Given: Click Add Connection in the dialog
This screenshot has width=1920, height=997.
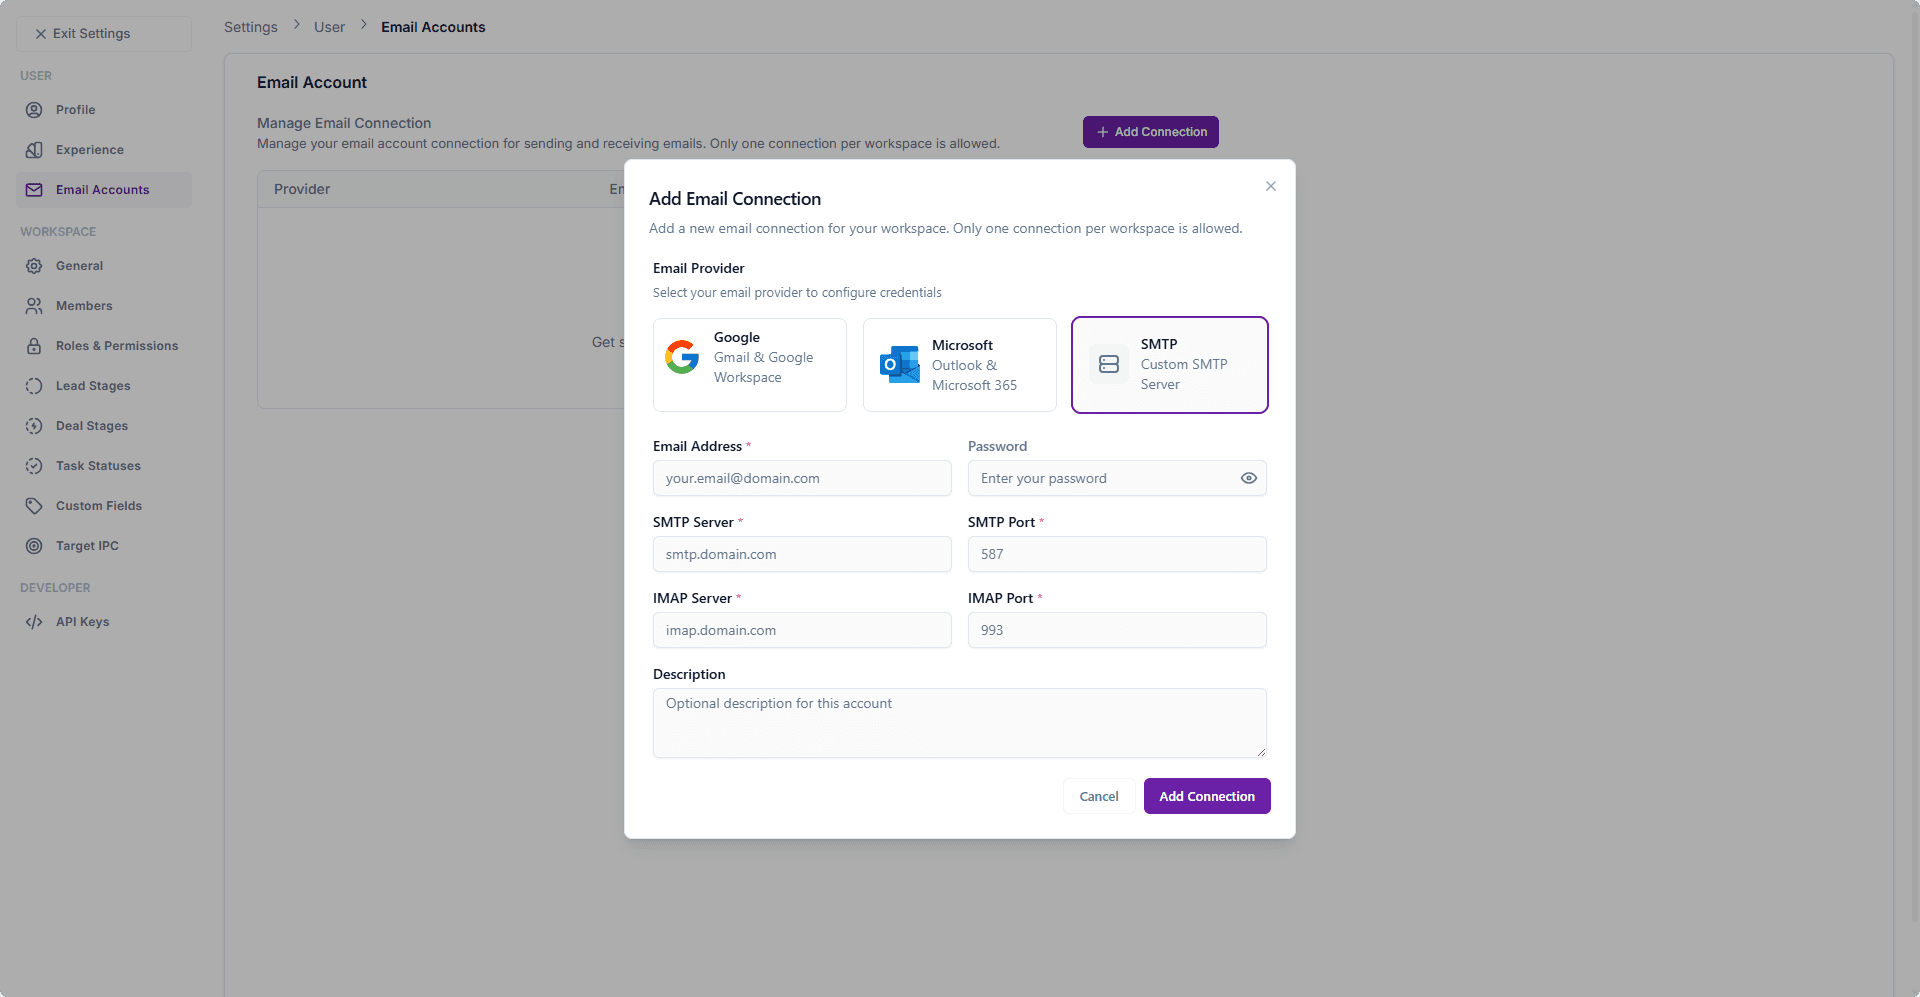Looking at the screenshot, I should (1206, 796).
